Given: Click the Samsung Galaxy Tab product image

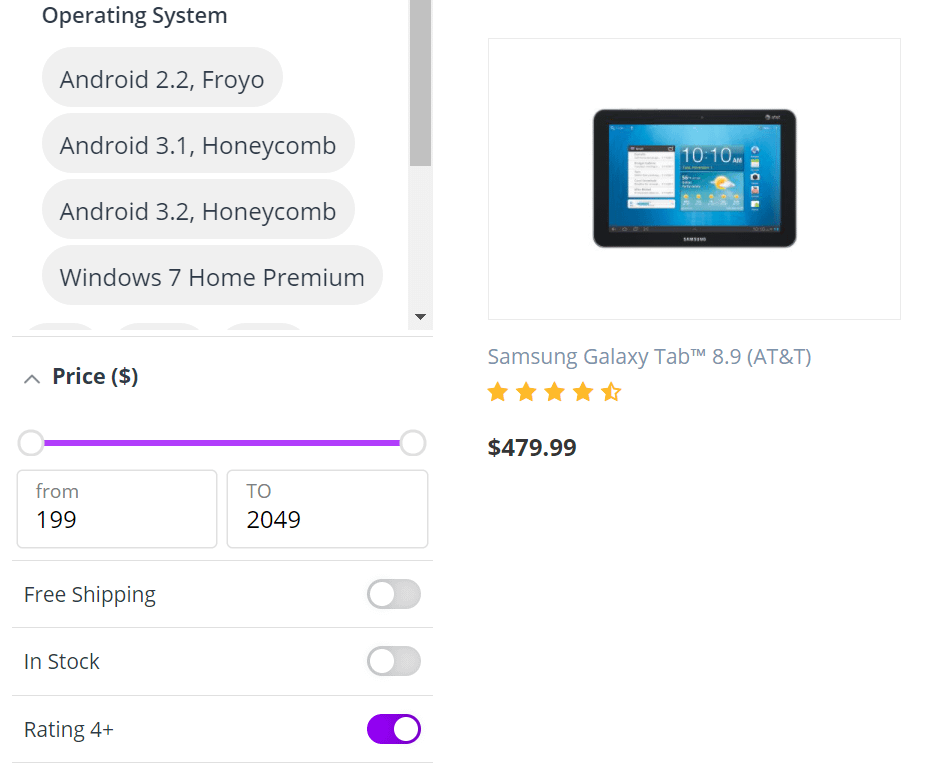Looking at the screenshot, I should click(x=694, y=179).
